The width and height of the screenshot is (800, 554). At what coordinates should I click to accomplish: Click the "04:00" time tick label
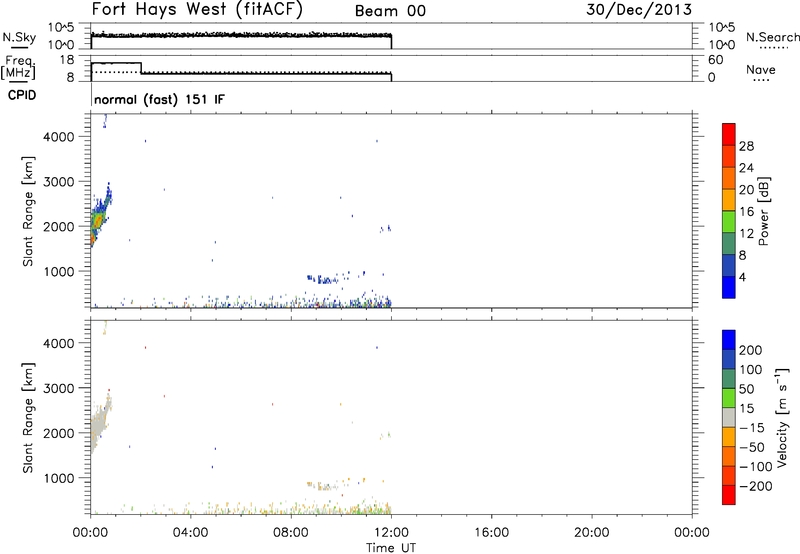tap(190, 533)
